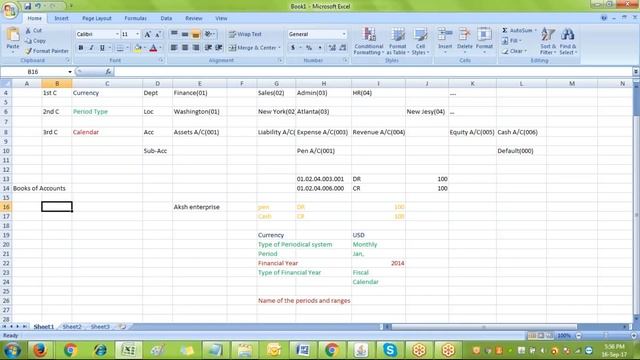Open the font size dropdown
Viewport: 640px width, 360px height.
click(138, 34)
